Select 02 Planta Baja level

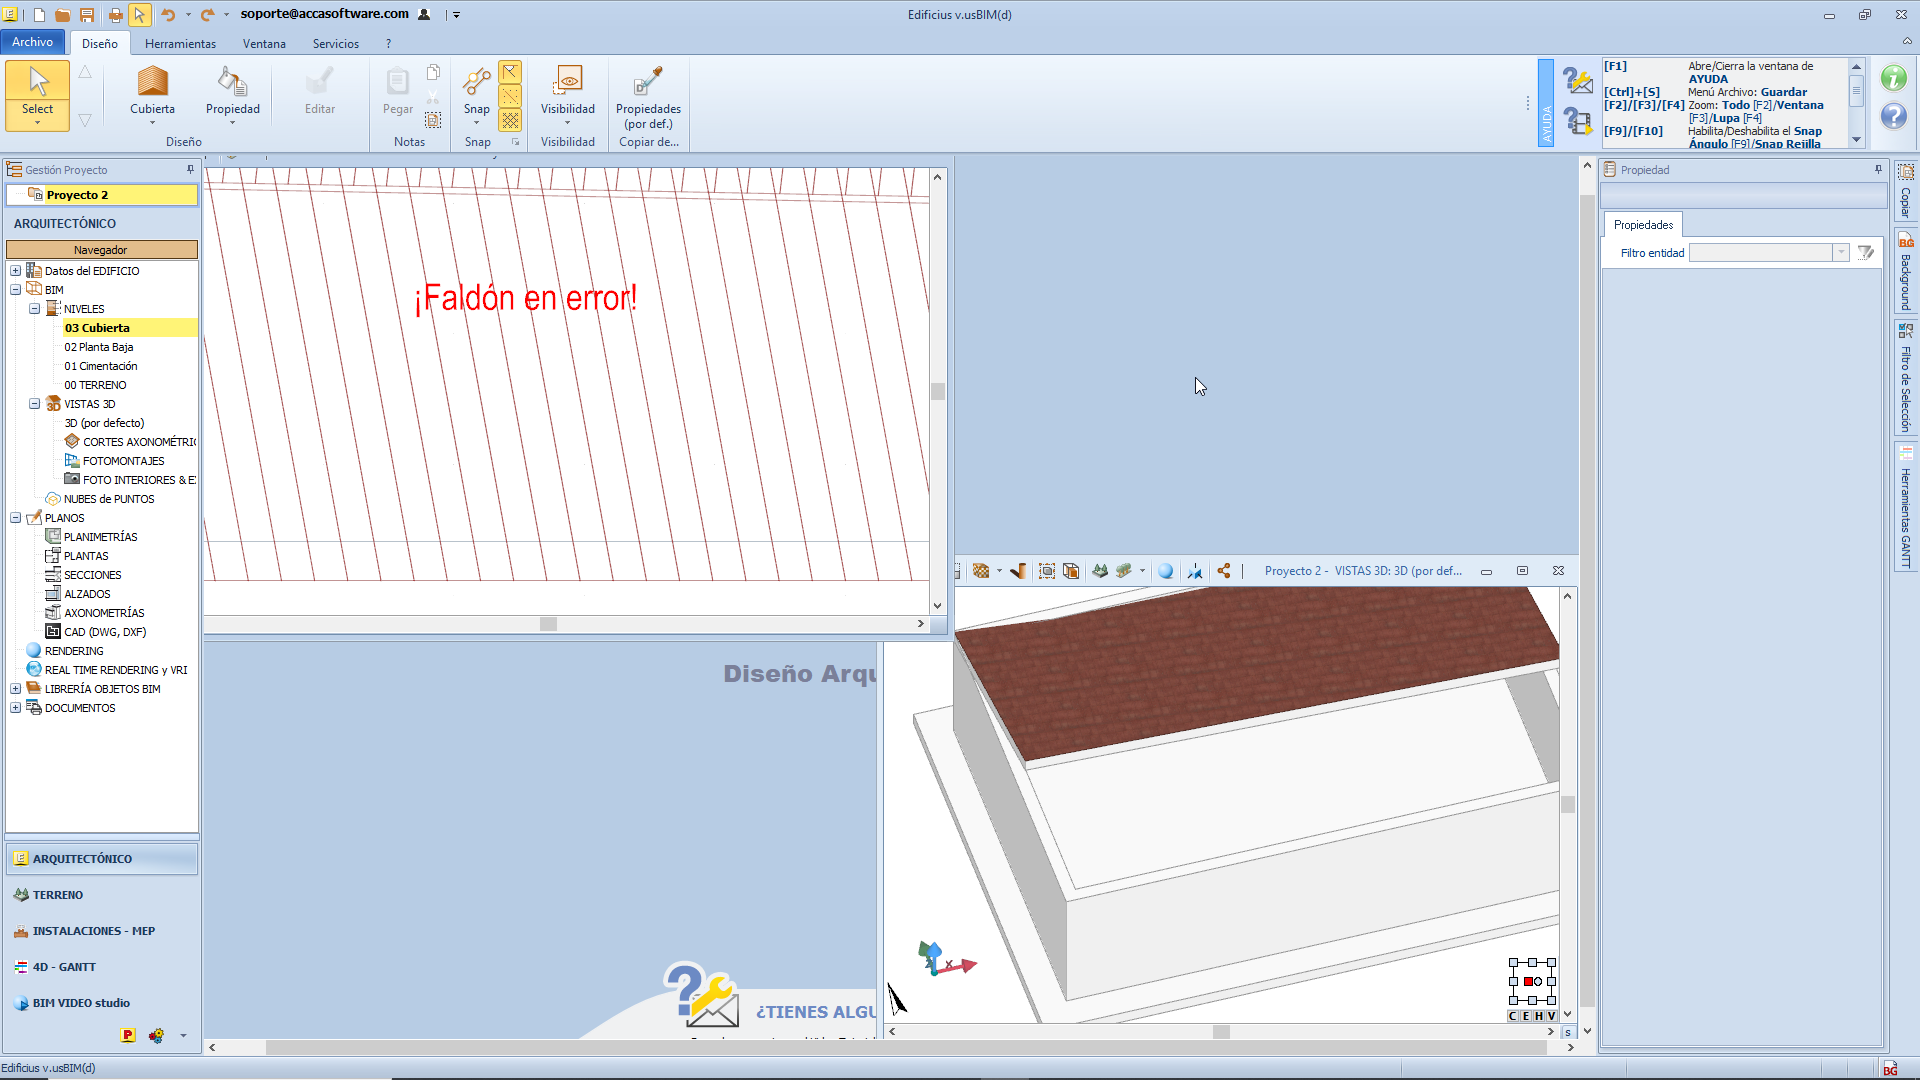(x=99, y=347)
